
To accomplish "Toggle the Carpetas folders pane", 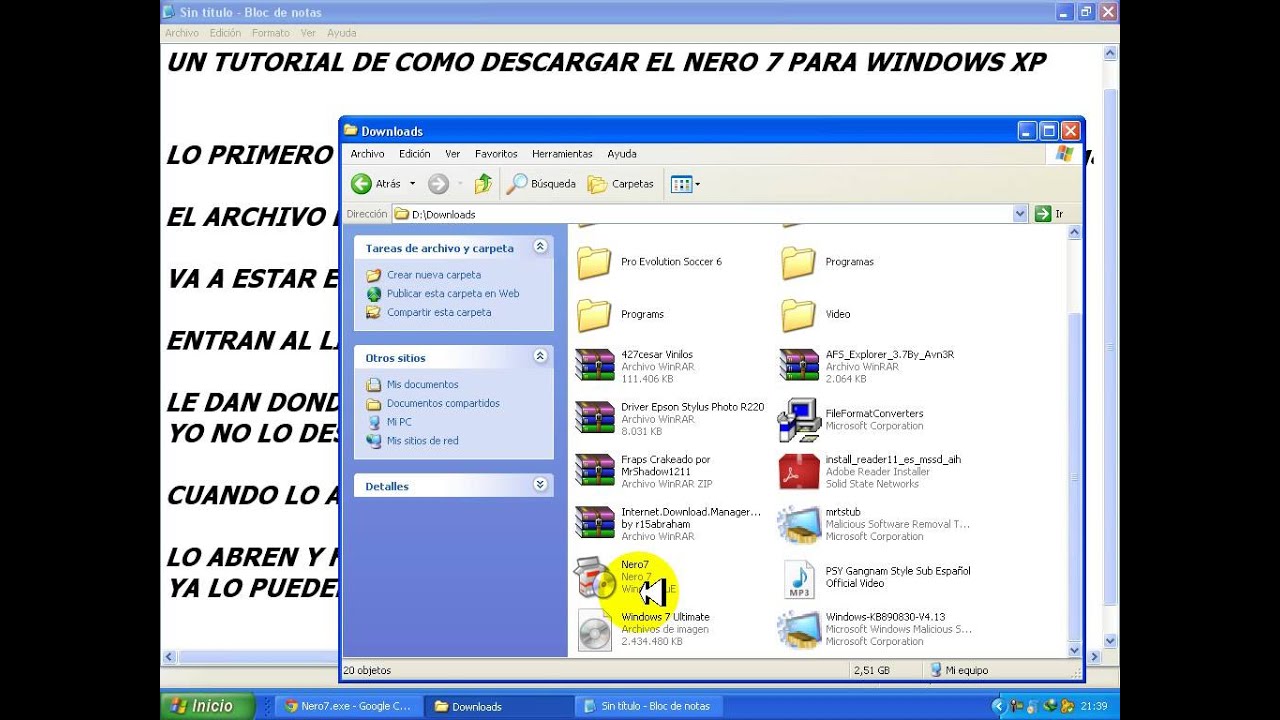I will pyautogui.click(x=621, y=184).
